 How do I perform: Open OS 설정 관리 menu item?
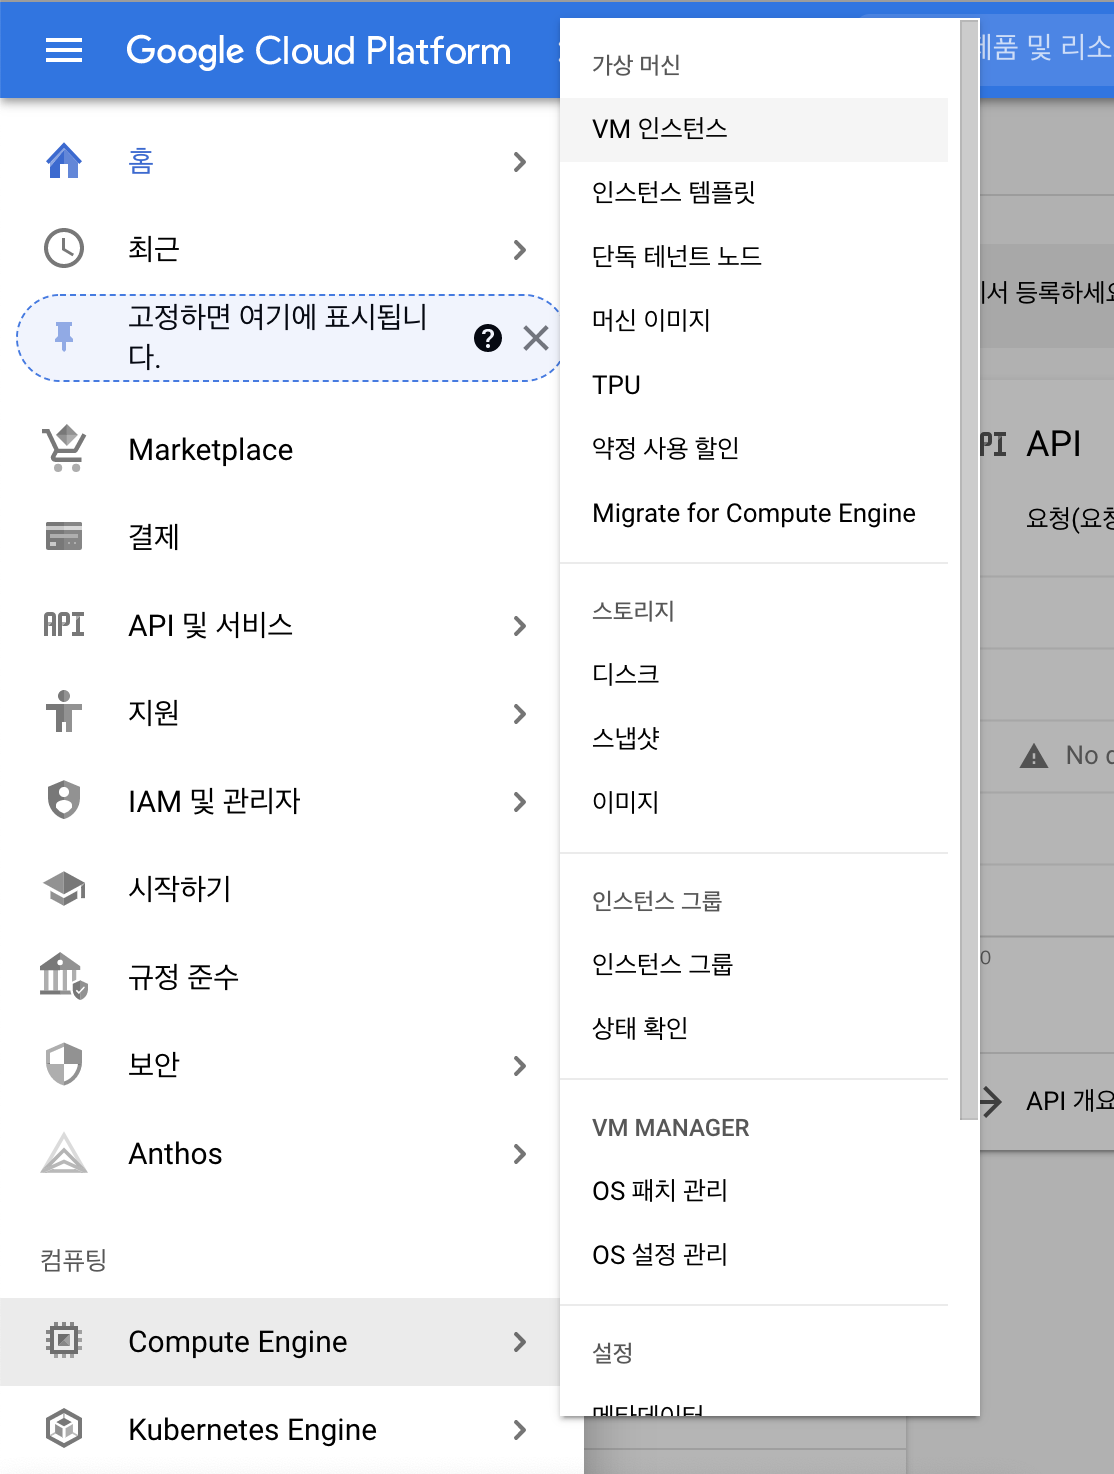[754, 1254]
